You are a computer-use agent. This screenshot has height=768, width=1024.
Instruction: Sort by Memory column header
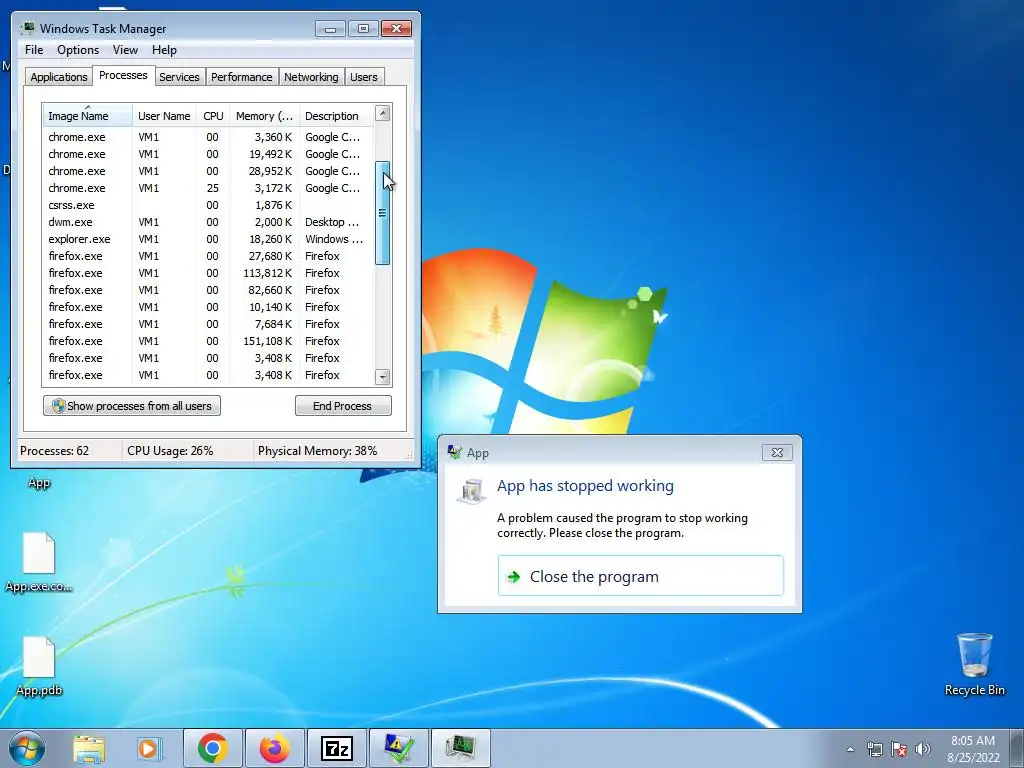[x=264, y=116]
